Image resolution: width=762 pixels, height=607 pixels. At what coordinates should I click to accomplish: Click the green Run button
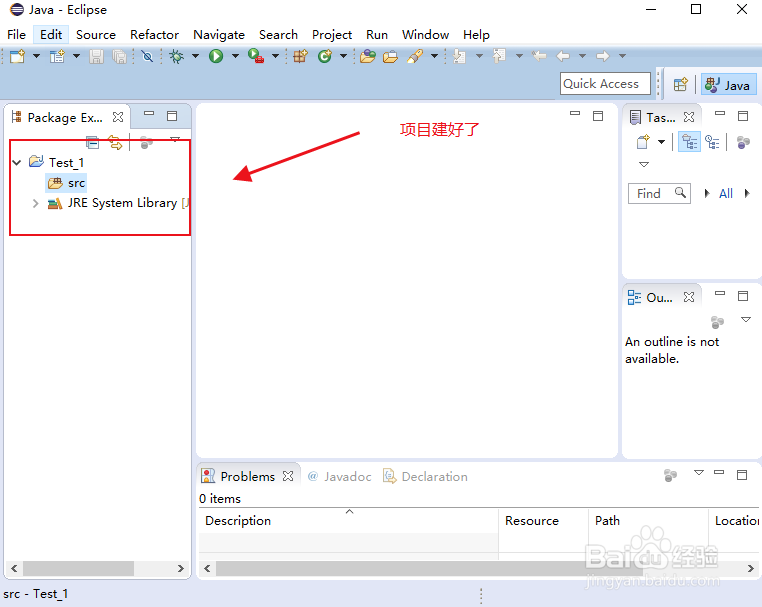click(x=216, y=56)
